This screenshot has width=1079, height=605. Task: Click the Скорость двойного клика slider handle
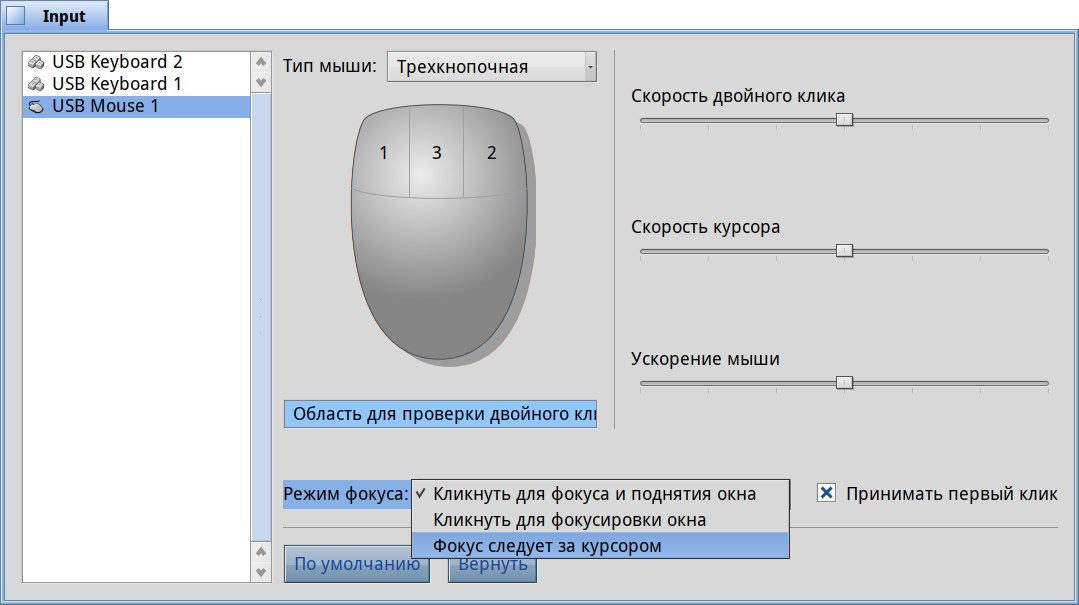pyautogui.click(x=844, y=120)
